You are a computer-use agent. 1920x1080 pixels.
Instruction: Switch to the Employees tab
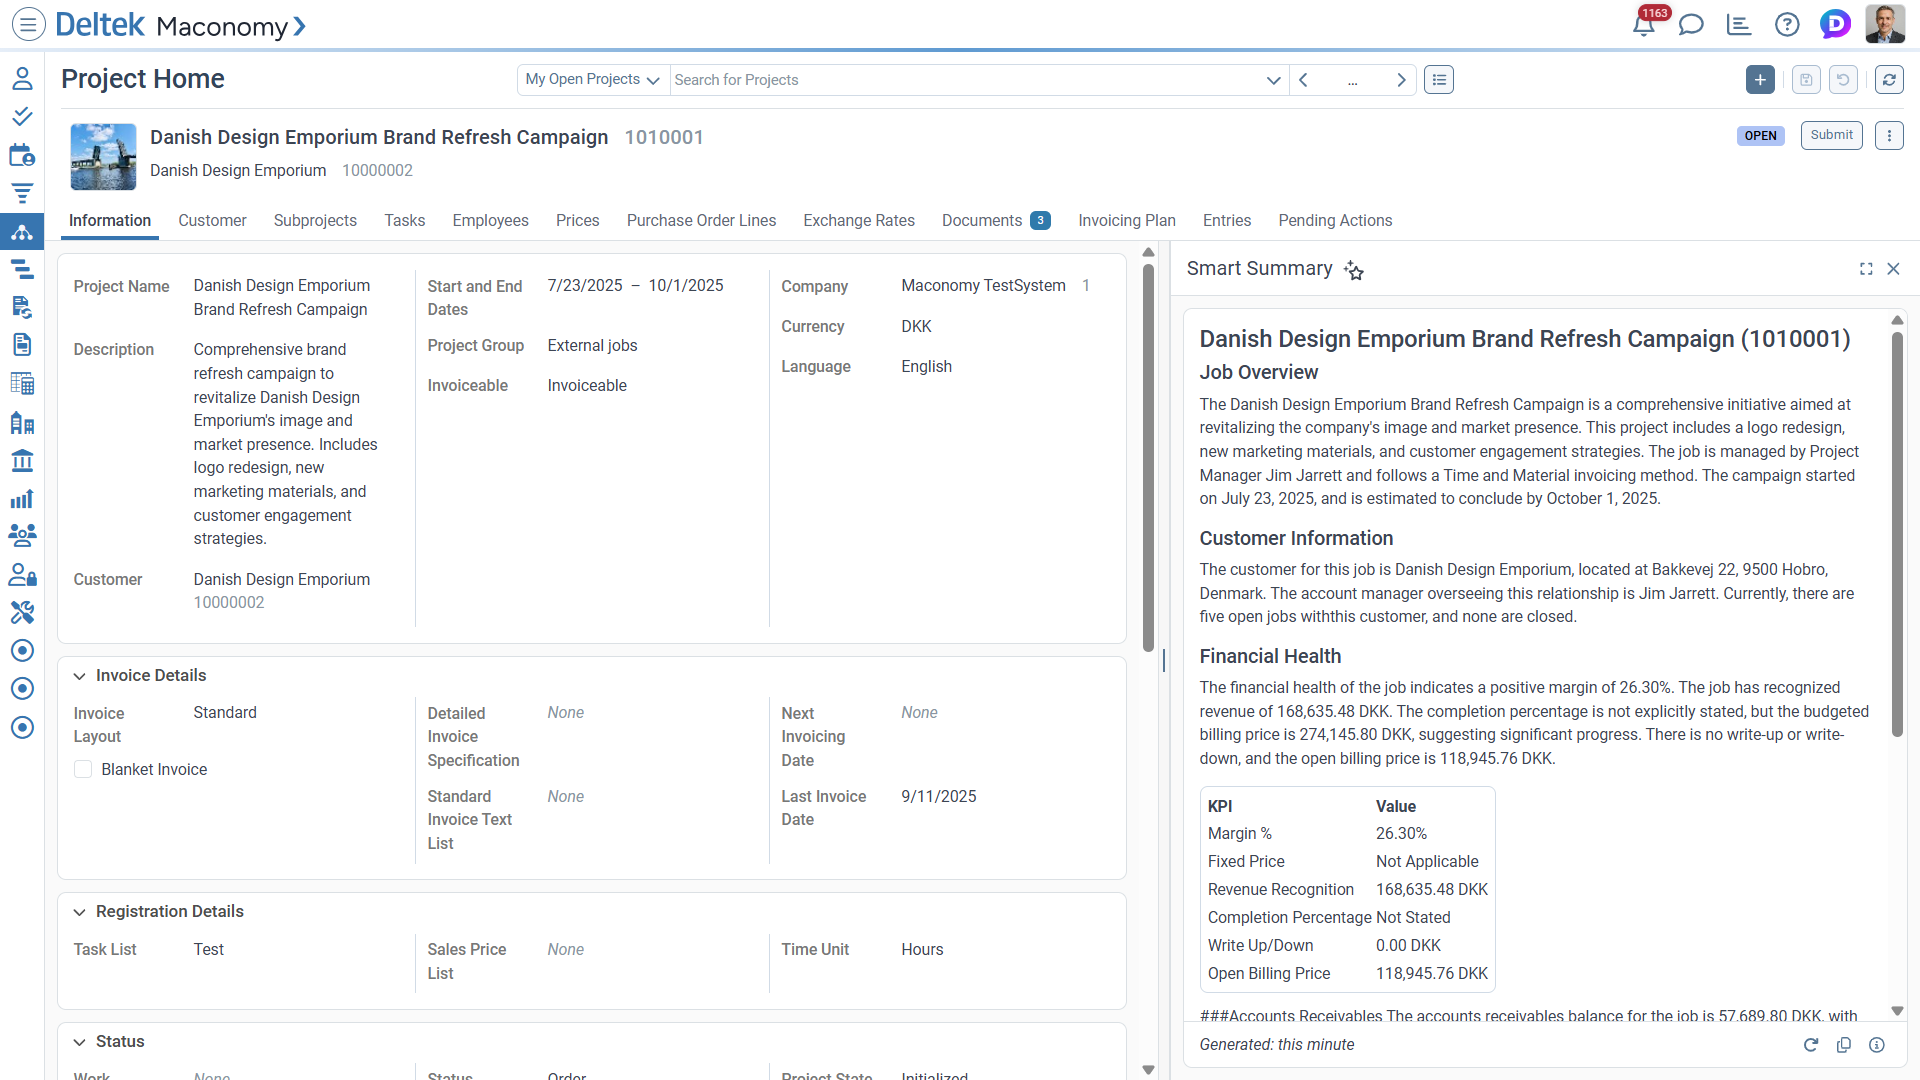click(x=490, y=221)
